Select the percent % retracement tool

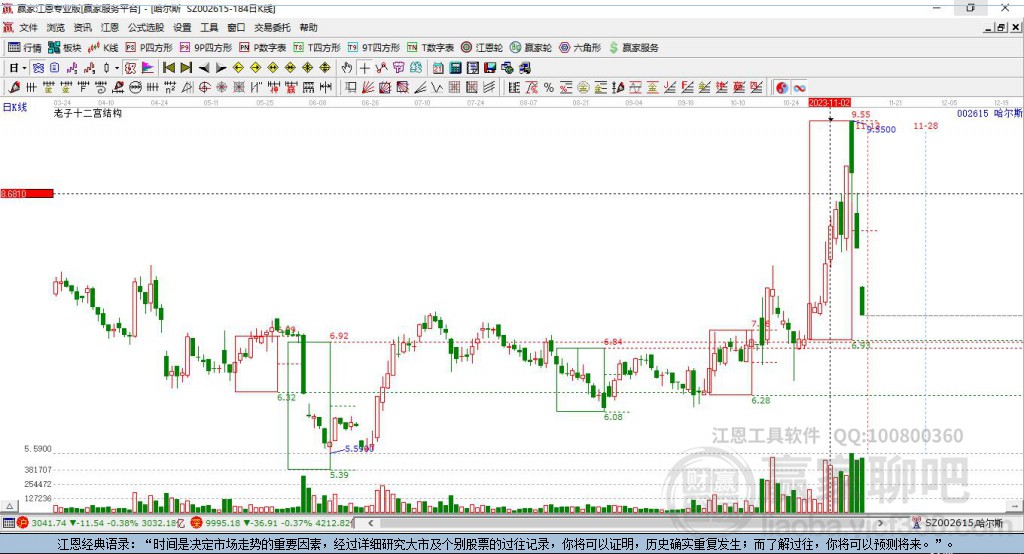tap(549, 88)
